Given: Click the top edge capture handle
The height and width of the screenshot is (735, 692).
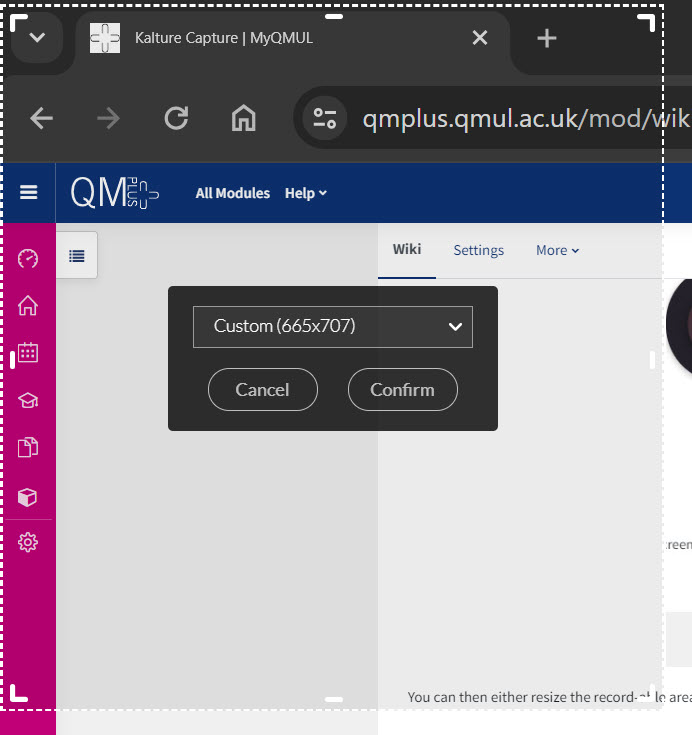Looking at the screenshot, I should coord(334,16).
